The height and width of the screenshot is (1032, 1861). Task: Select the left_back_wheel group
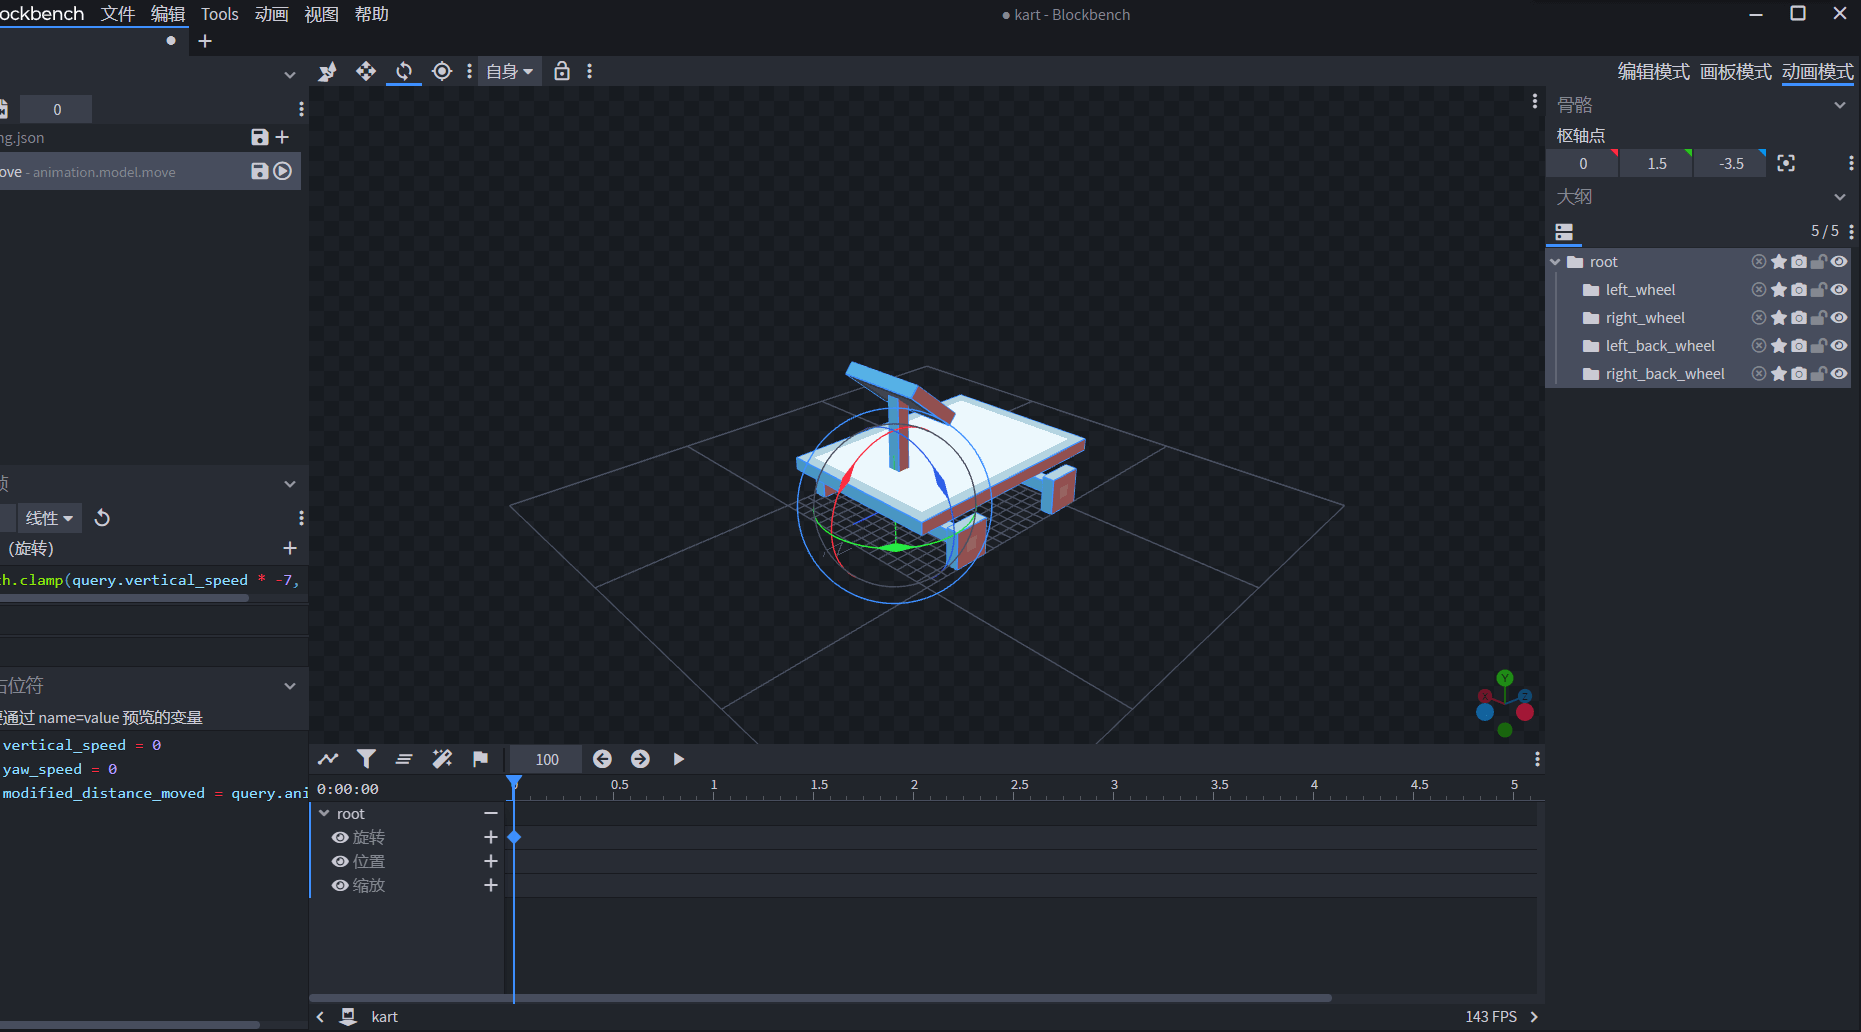tap(1659, 346)
